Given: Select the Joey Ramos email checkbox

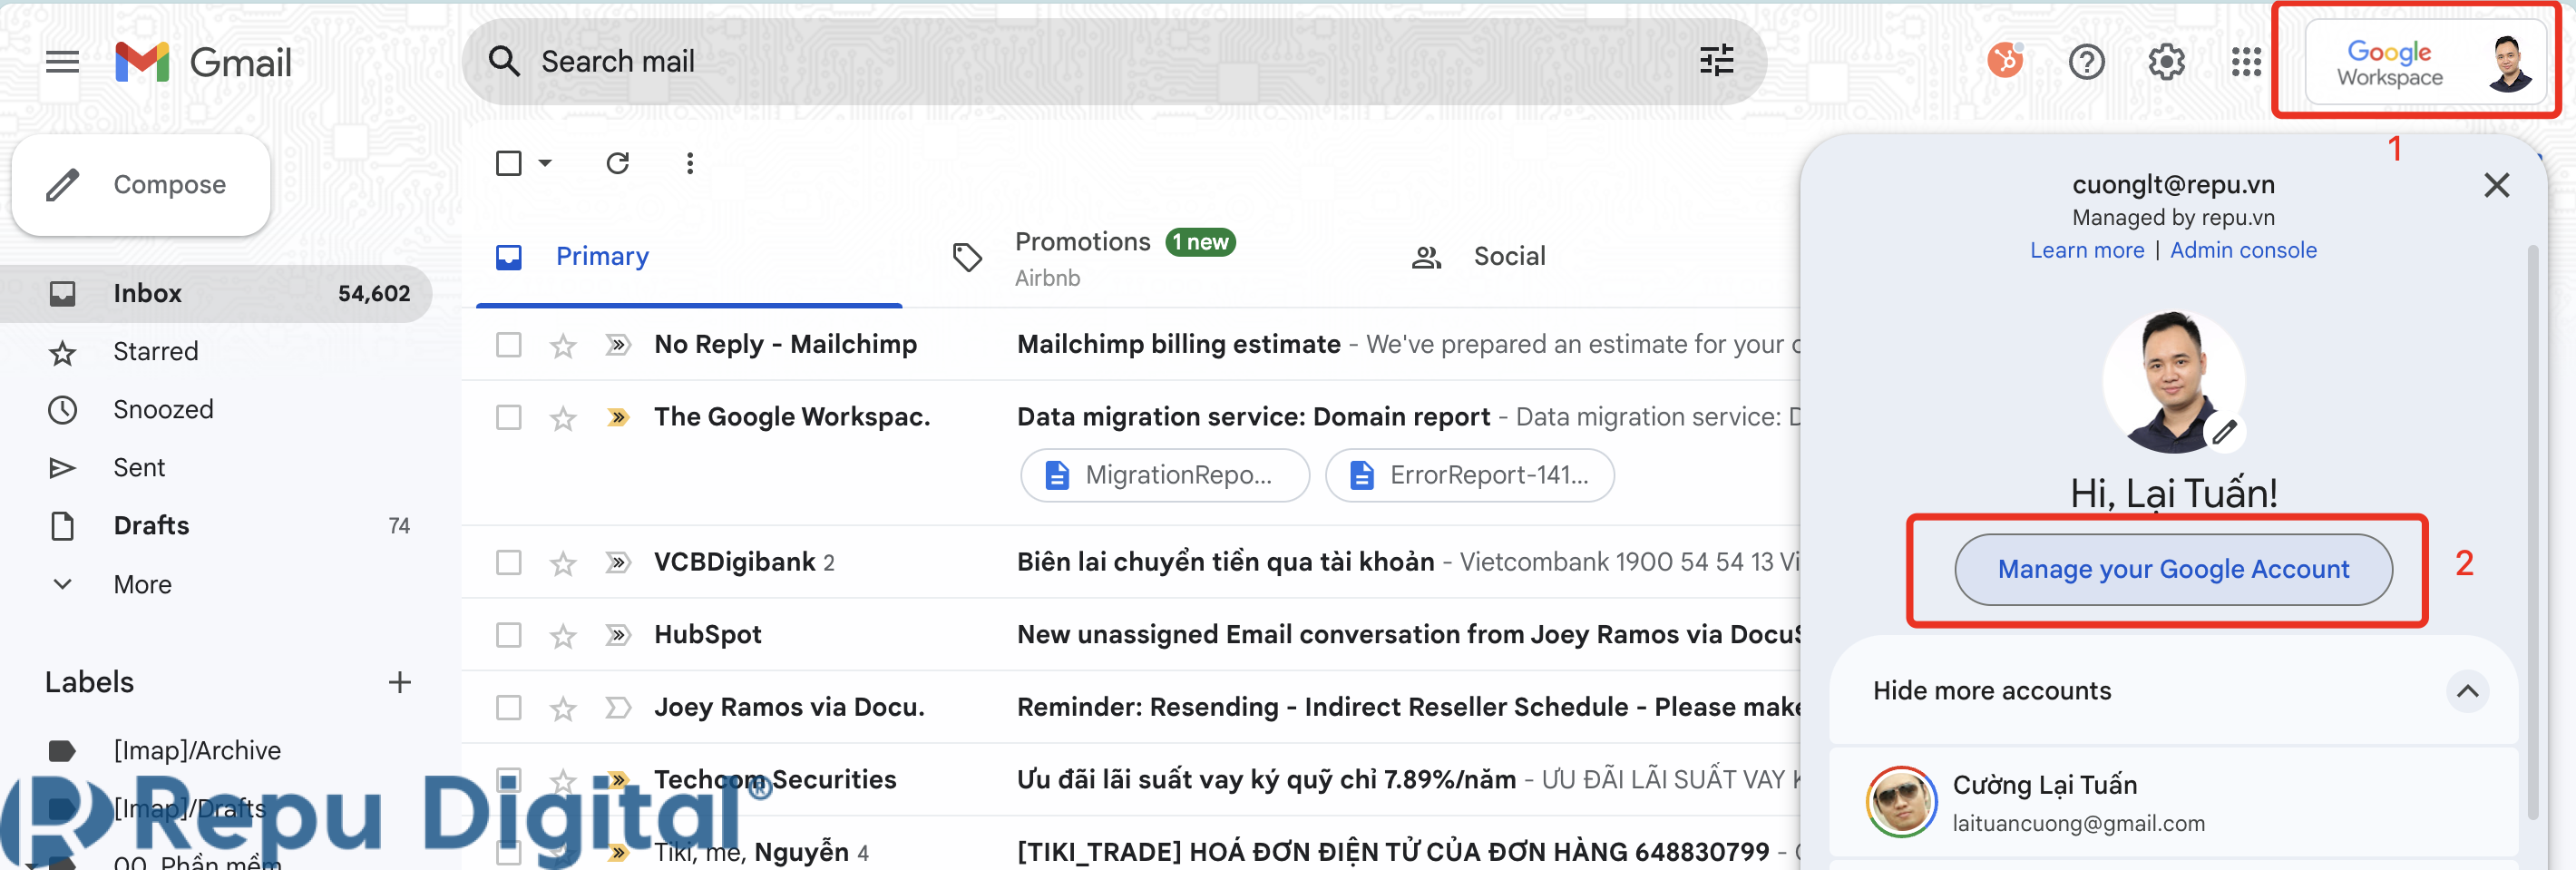Looking at the screenshot, I should tap(508, 707).
